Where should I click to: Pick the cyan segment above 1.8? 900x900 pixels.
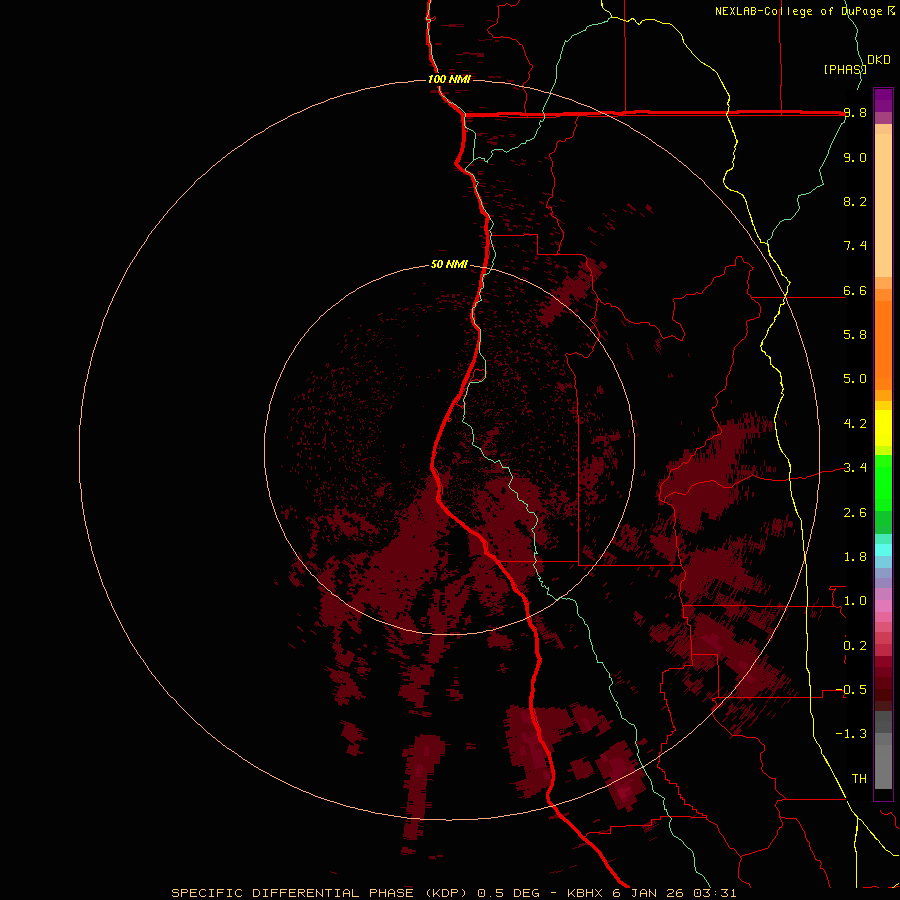point(883,550)
